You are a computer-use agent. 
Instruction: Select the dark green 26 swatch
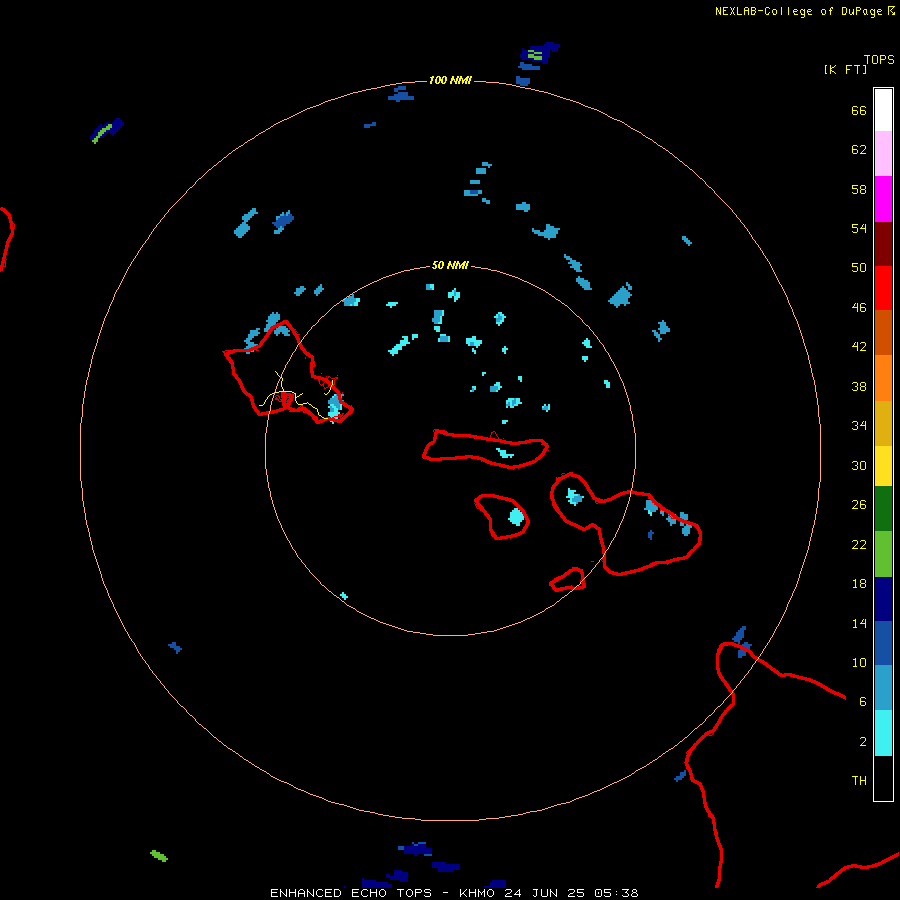tap(883, 509)
